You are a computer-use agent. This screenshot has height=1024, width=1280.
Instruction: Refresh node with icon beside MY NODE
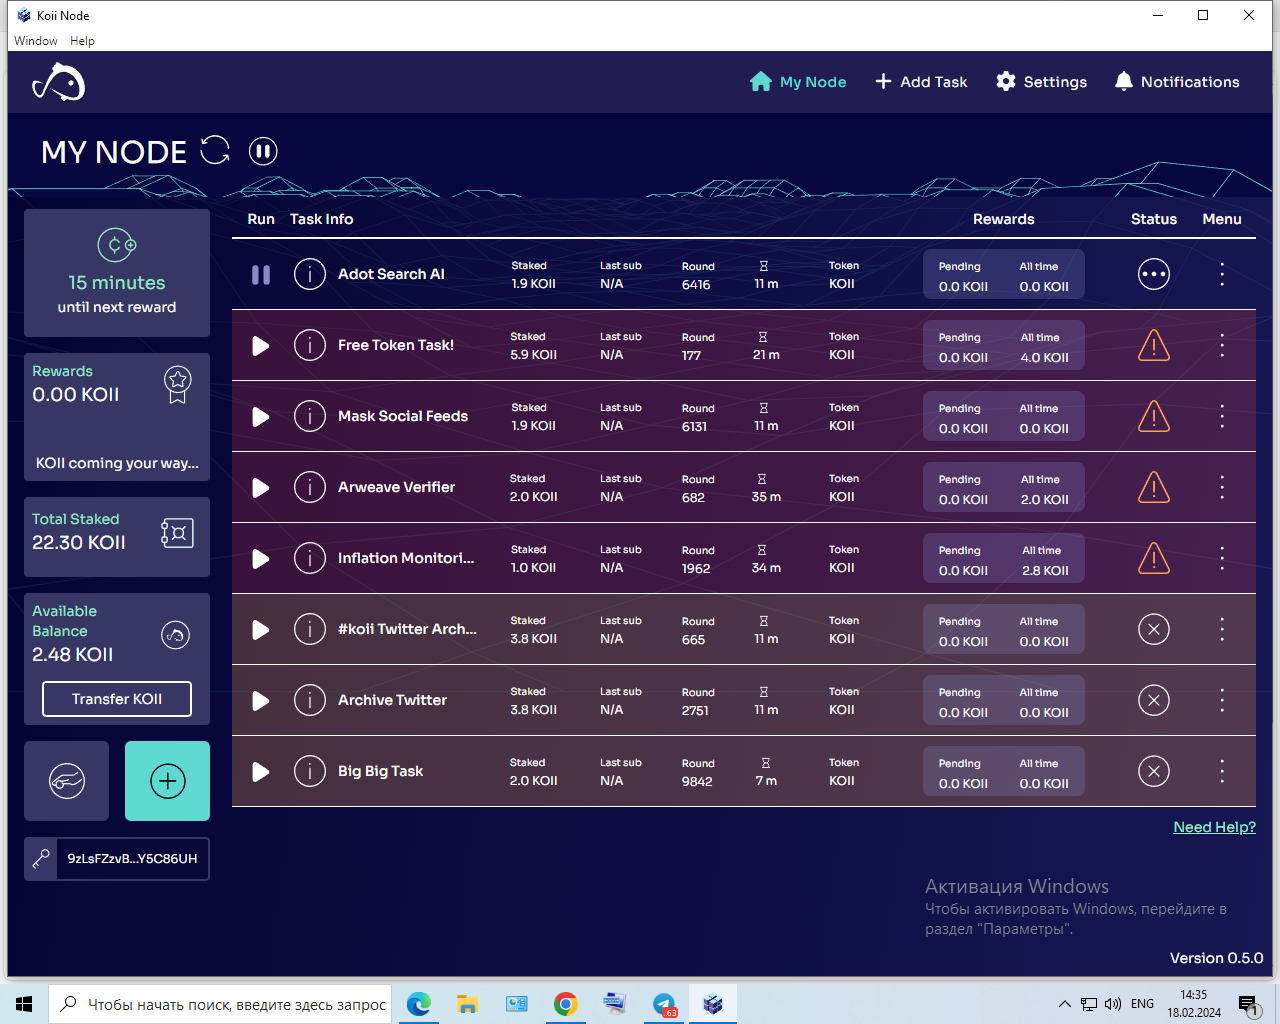[215, 151]
